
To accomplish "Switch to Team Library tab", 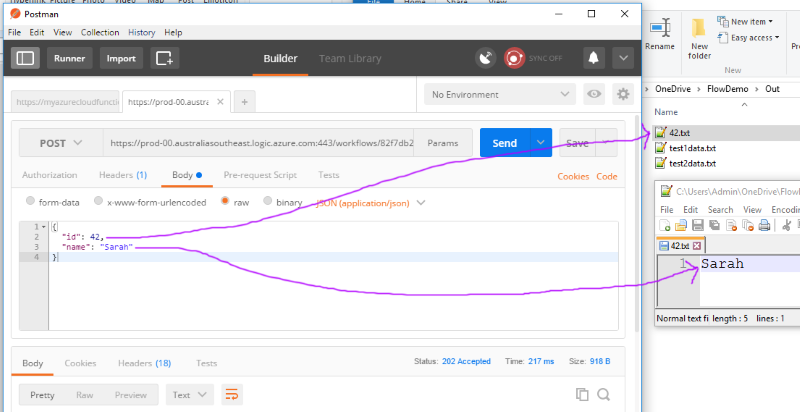I will click(x=350, y=58).
